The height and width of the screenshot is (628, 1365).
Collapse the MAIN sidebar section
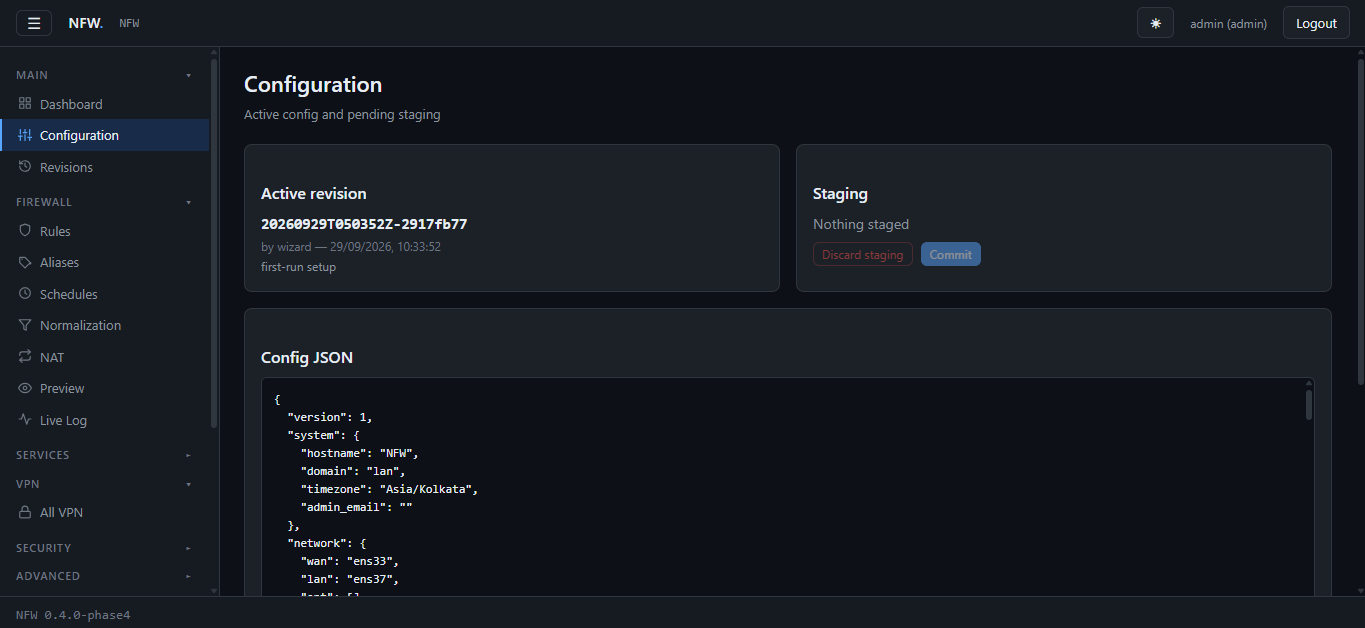104,75
